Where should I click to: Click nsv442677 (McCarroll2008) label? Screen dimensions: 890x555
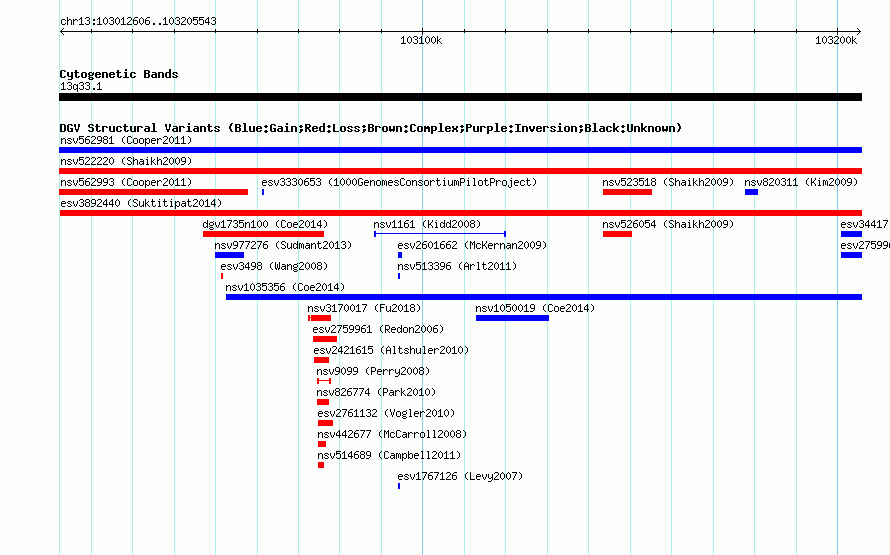[392, 434]
